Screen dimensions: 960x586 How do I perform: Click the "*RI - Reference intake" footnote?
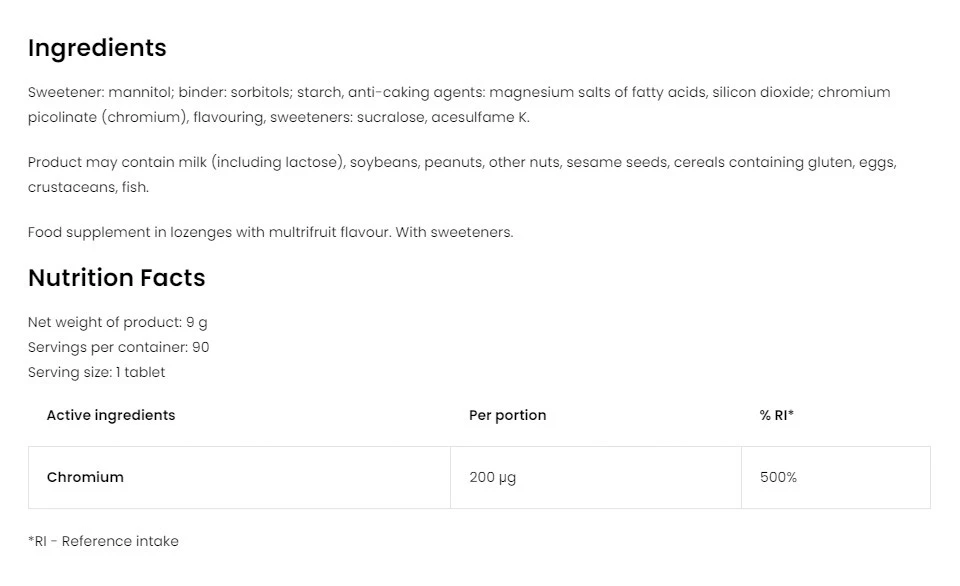(x=103, y=541)
